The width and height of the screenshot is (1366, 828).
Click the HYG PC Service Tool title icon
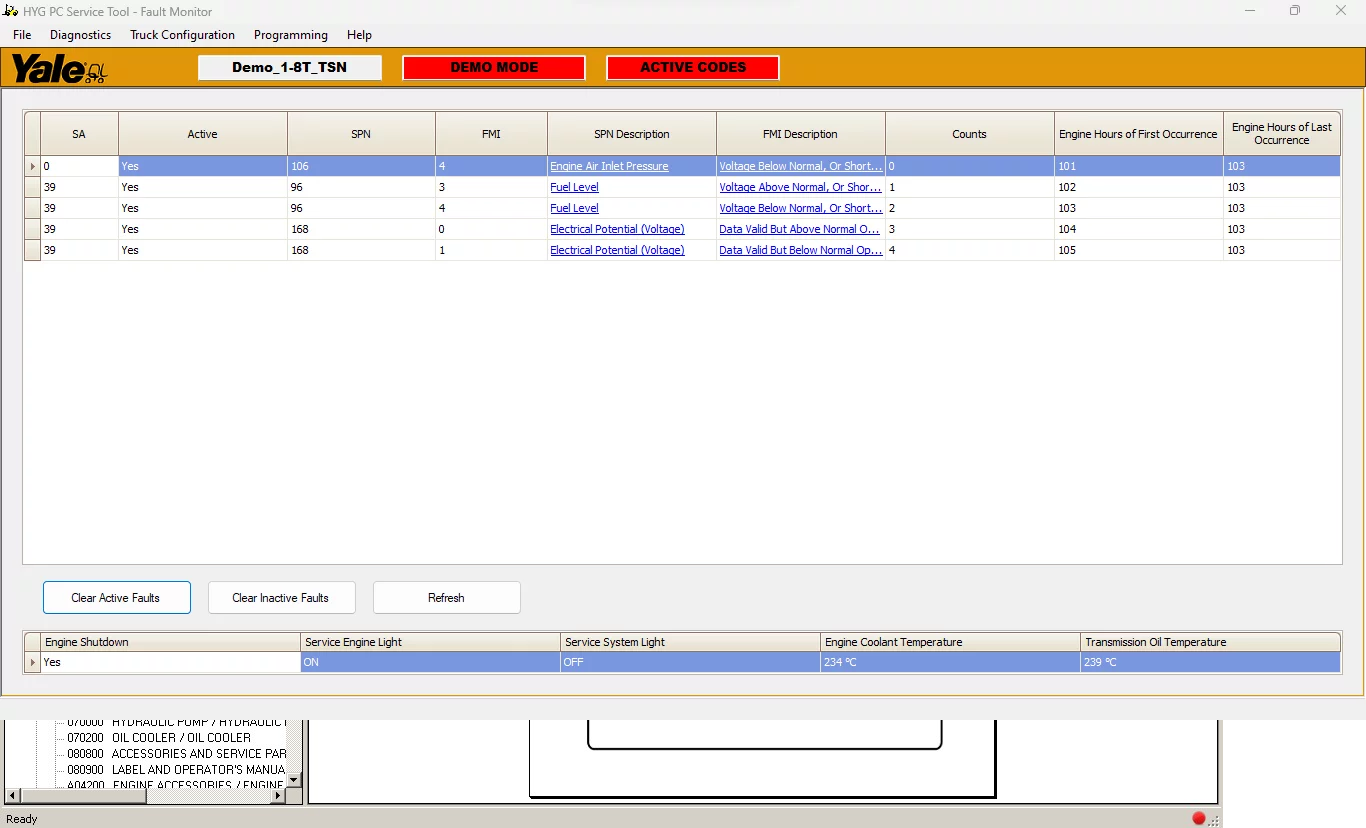(x=11, y=11)
